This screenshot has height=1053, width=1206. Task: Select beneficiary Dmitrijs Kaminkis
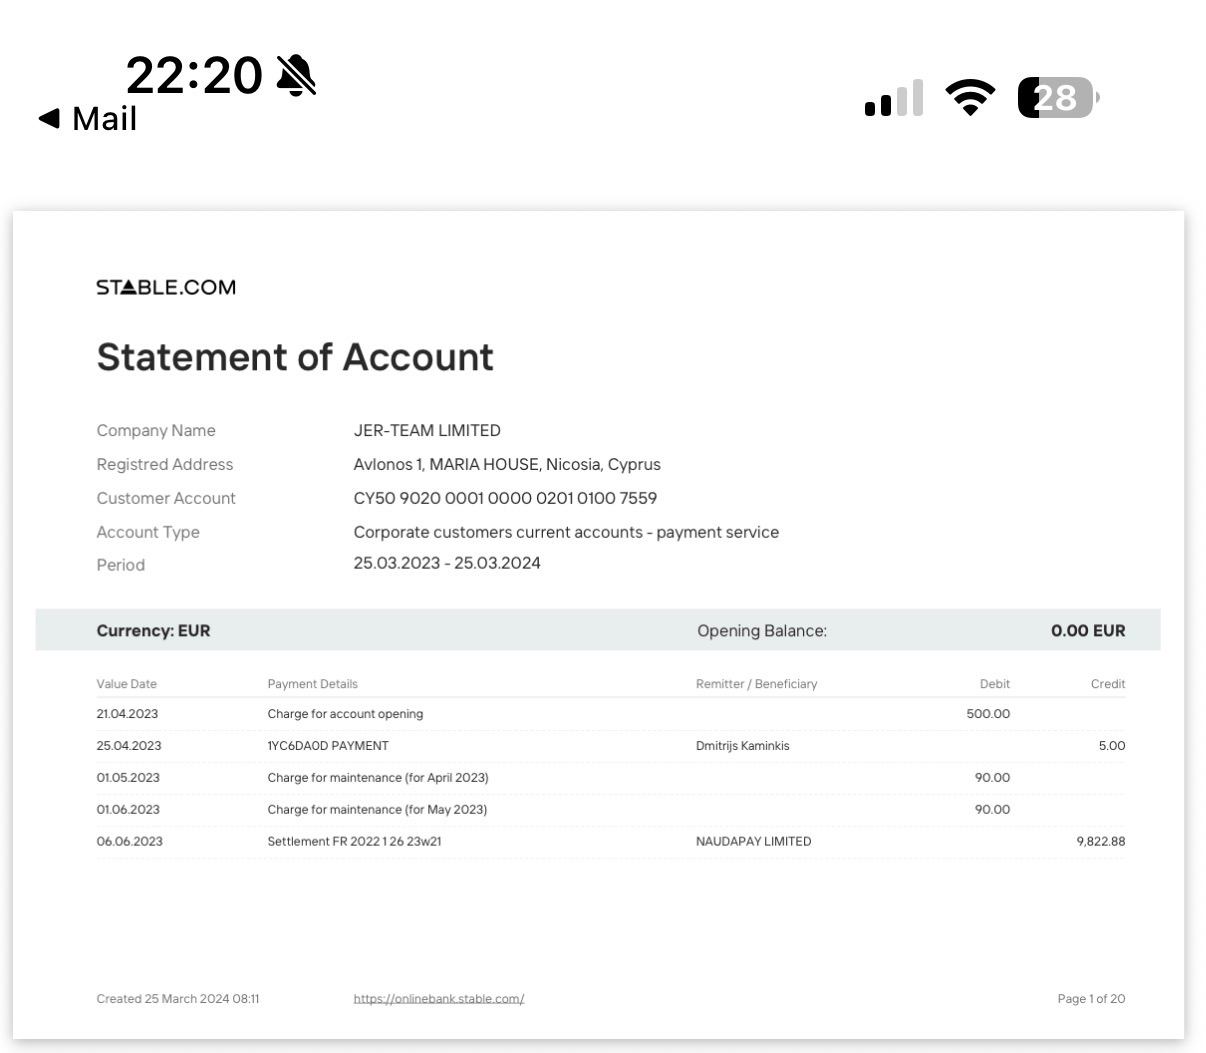(x=743, y=746)
